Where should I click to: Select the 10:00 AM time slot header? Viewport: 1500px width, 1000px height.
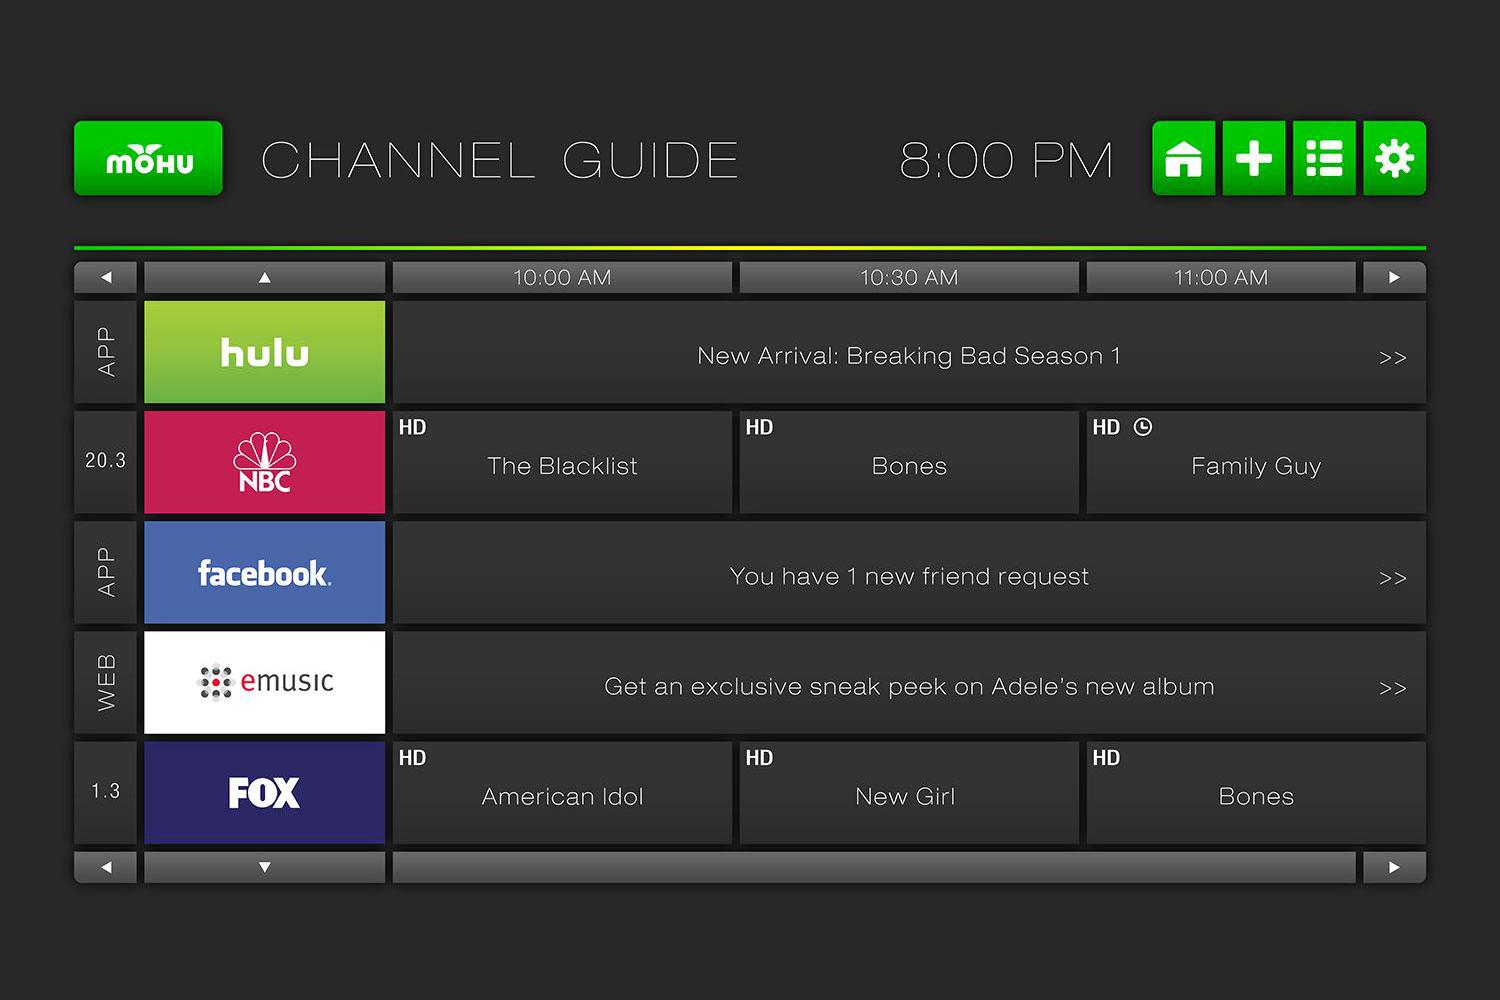562,277
